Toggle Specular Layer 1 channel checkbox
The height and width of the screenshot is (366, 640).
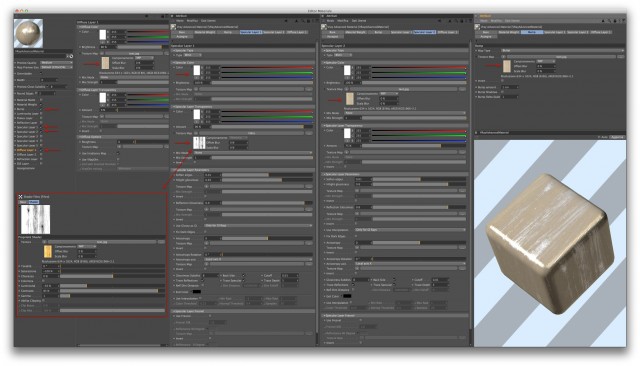tap(41, 127)
